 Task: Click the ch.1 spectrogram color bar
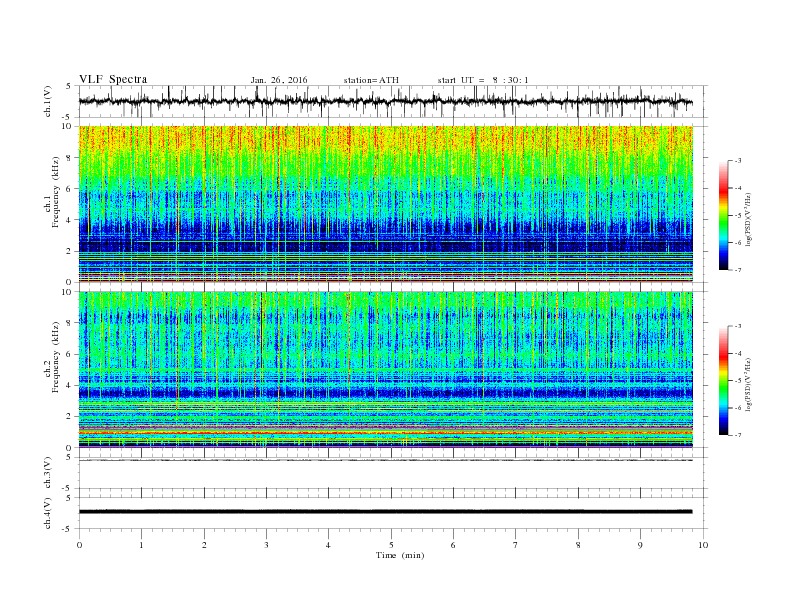[723, 215]
